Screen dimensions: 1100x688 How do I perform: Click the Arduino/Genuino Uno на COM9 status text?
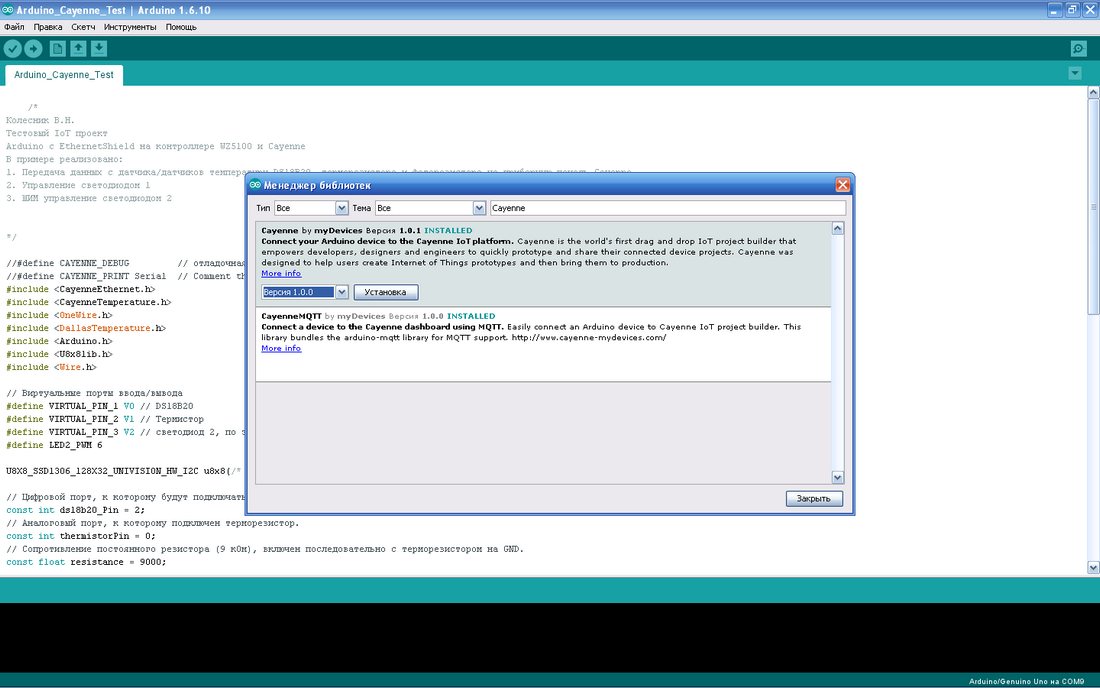click(x=1026, y=681)
